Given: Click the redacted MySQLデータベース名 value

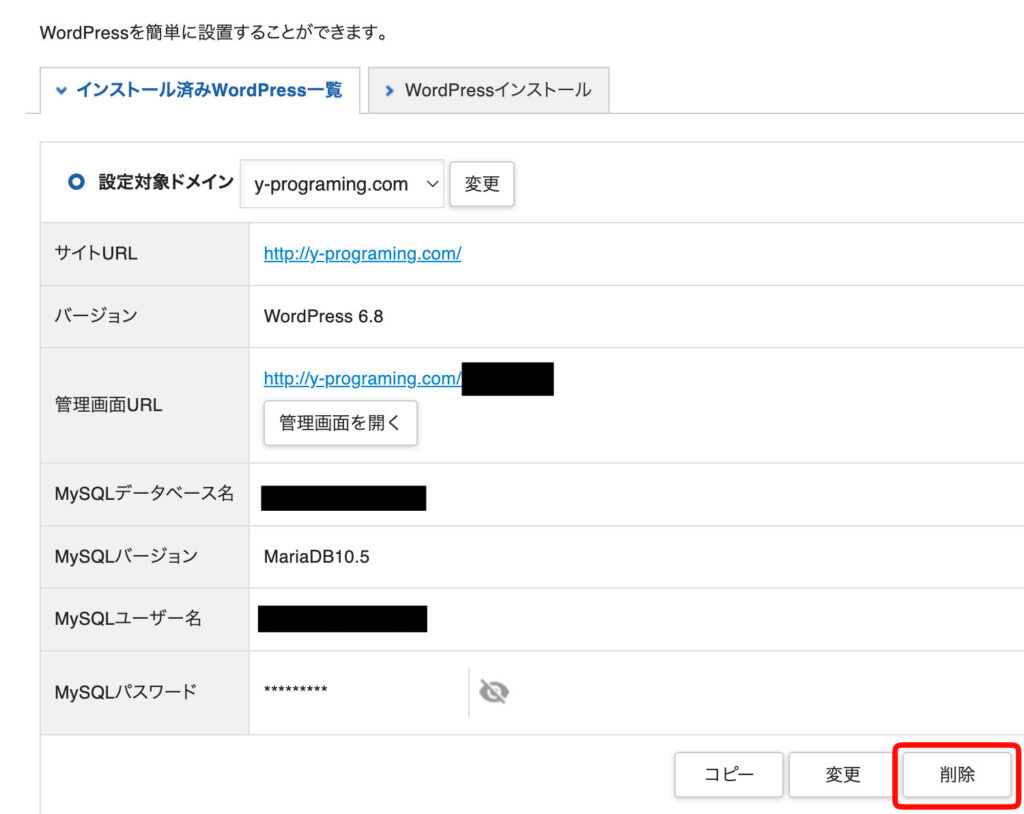Looking at the screenshot, I should [343, 498].
